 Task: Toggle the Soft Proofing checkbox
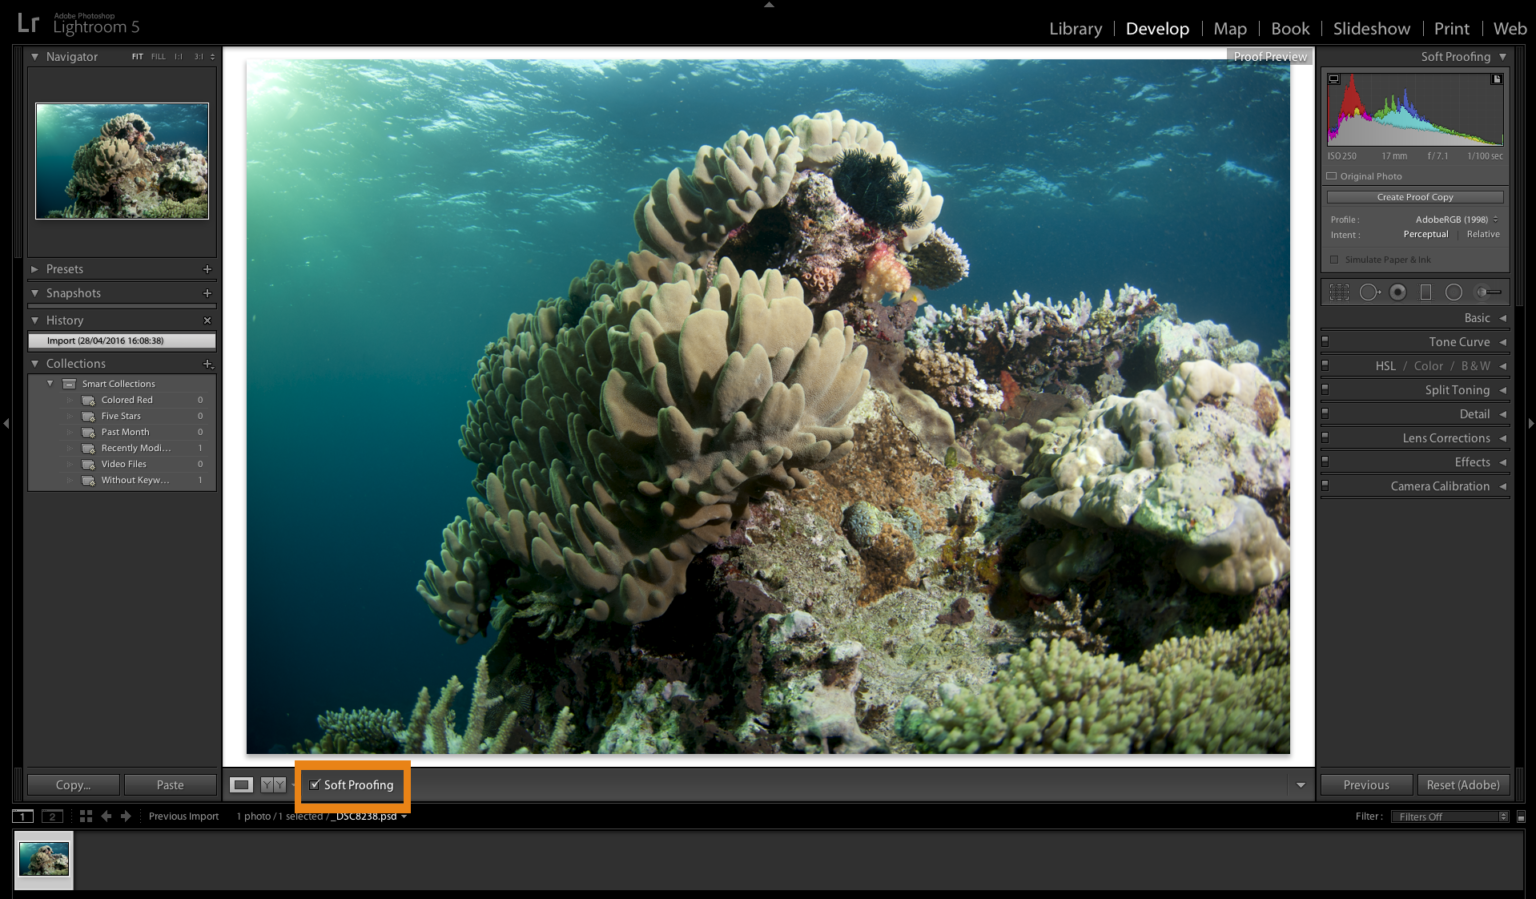[316, 785]
